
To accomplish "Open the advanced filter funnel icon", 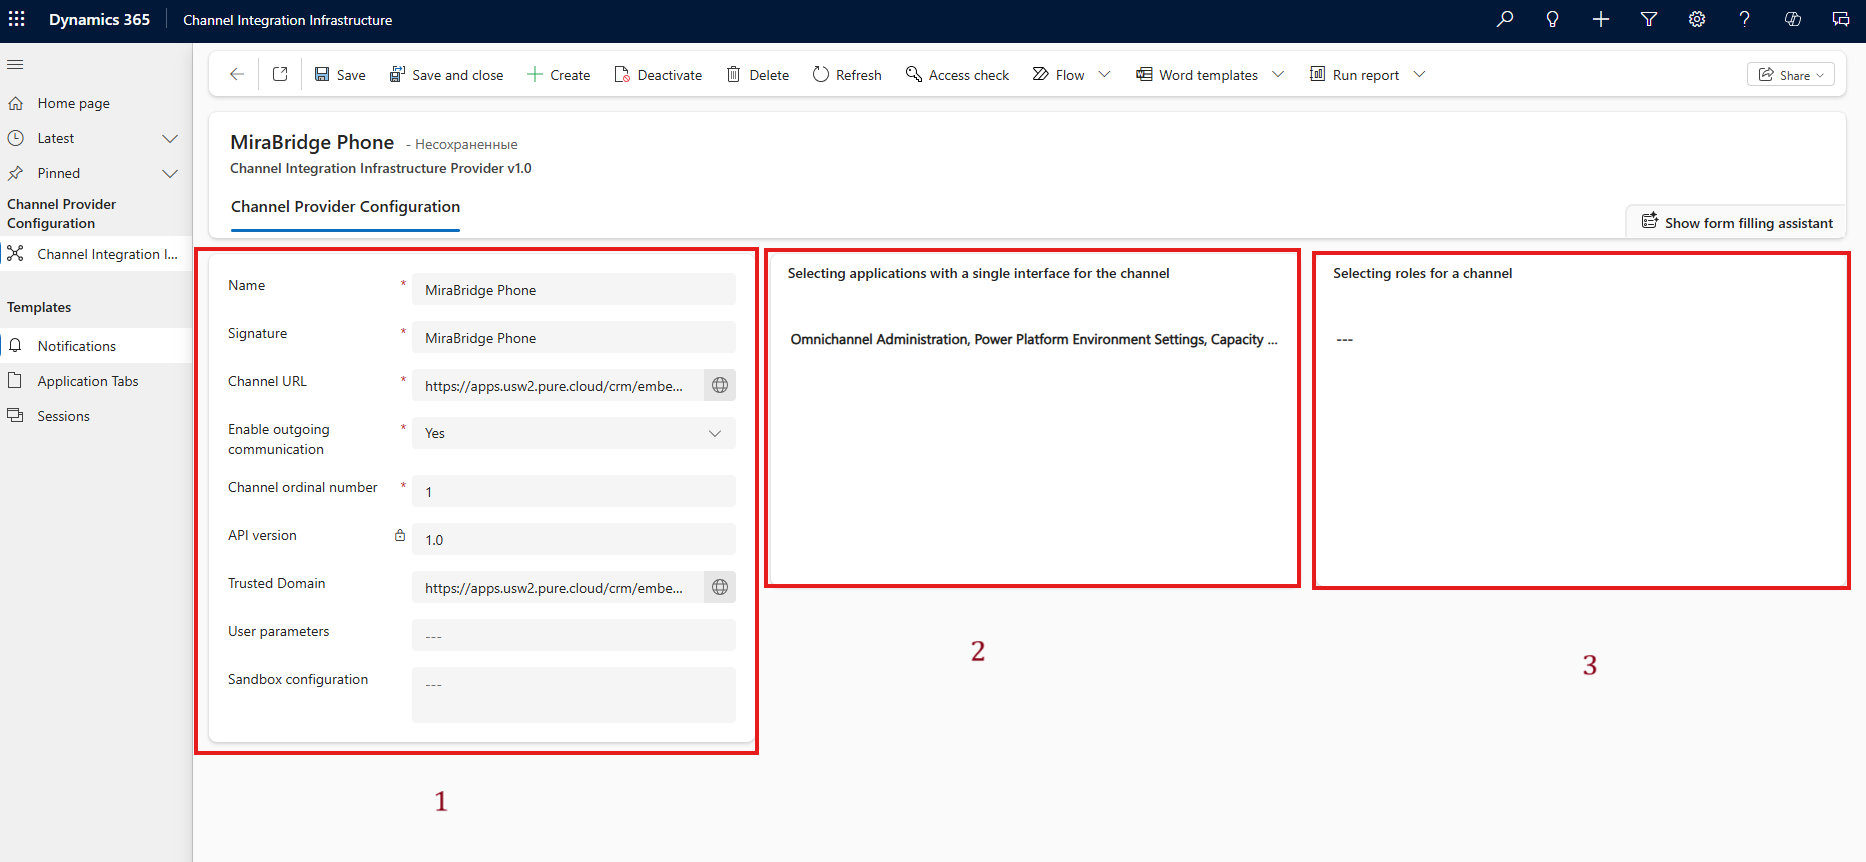I will (1649, 20).
